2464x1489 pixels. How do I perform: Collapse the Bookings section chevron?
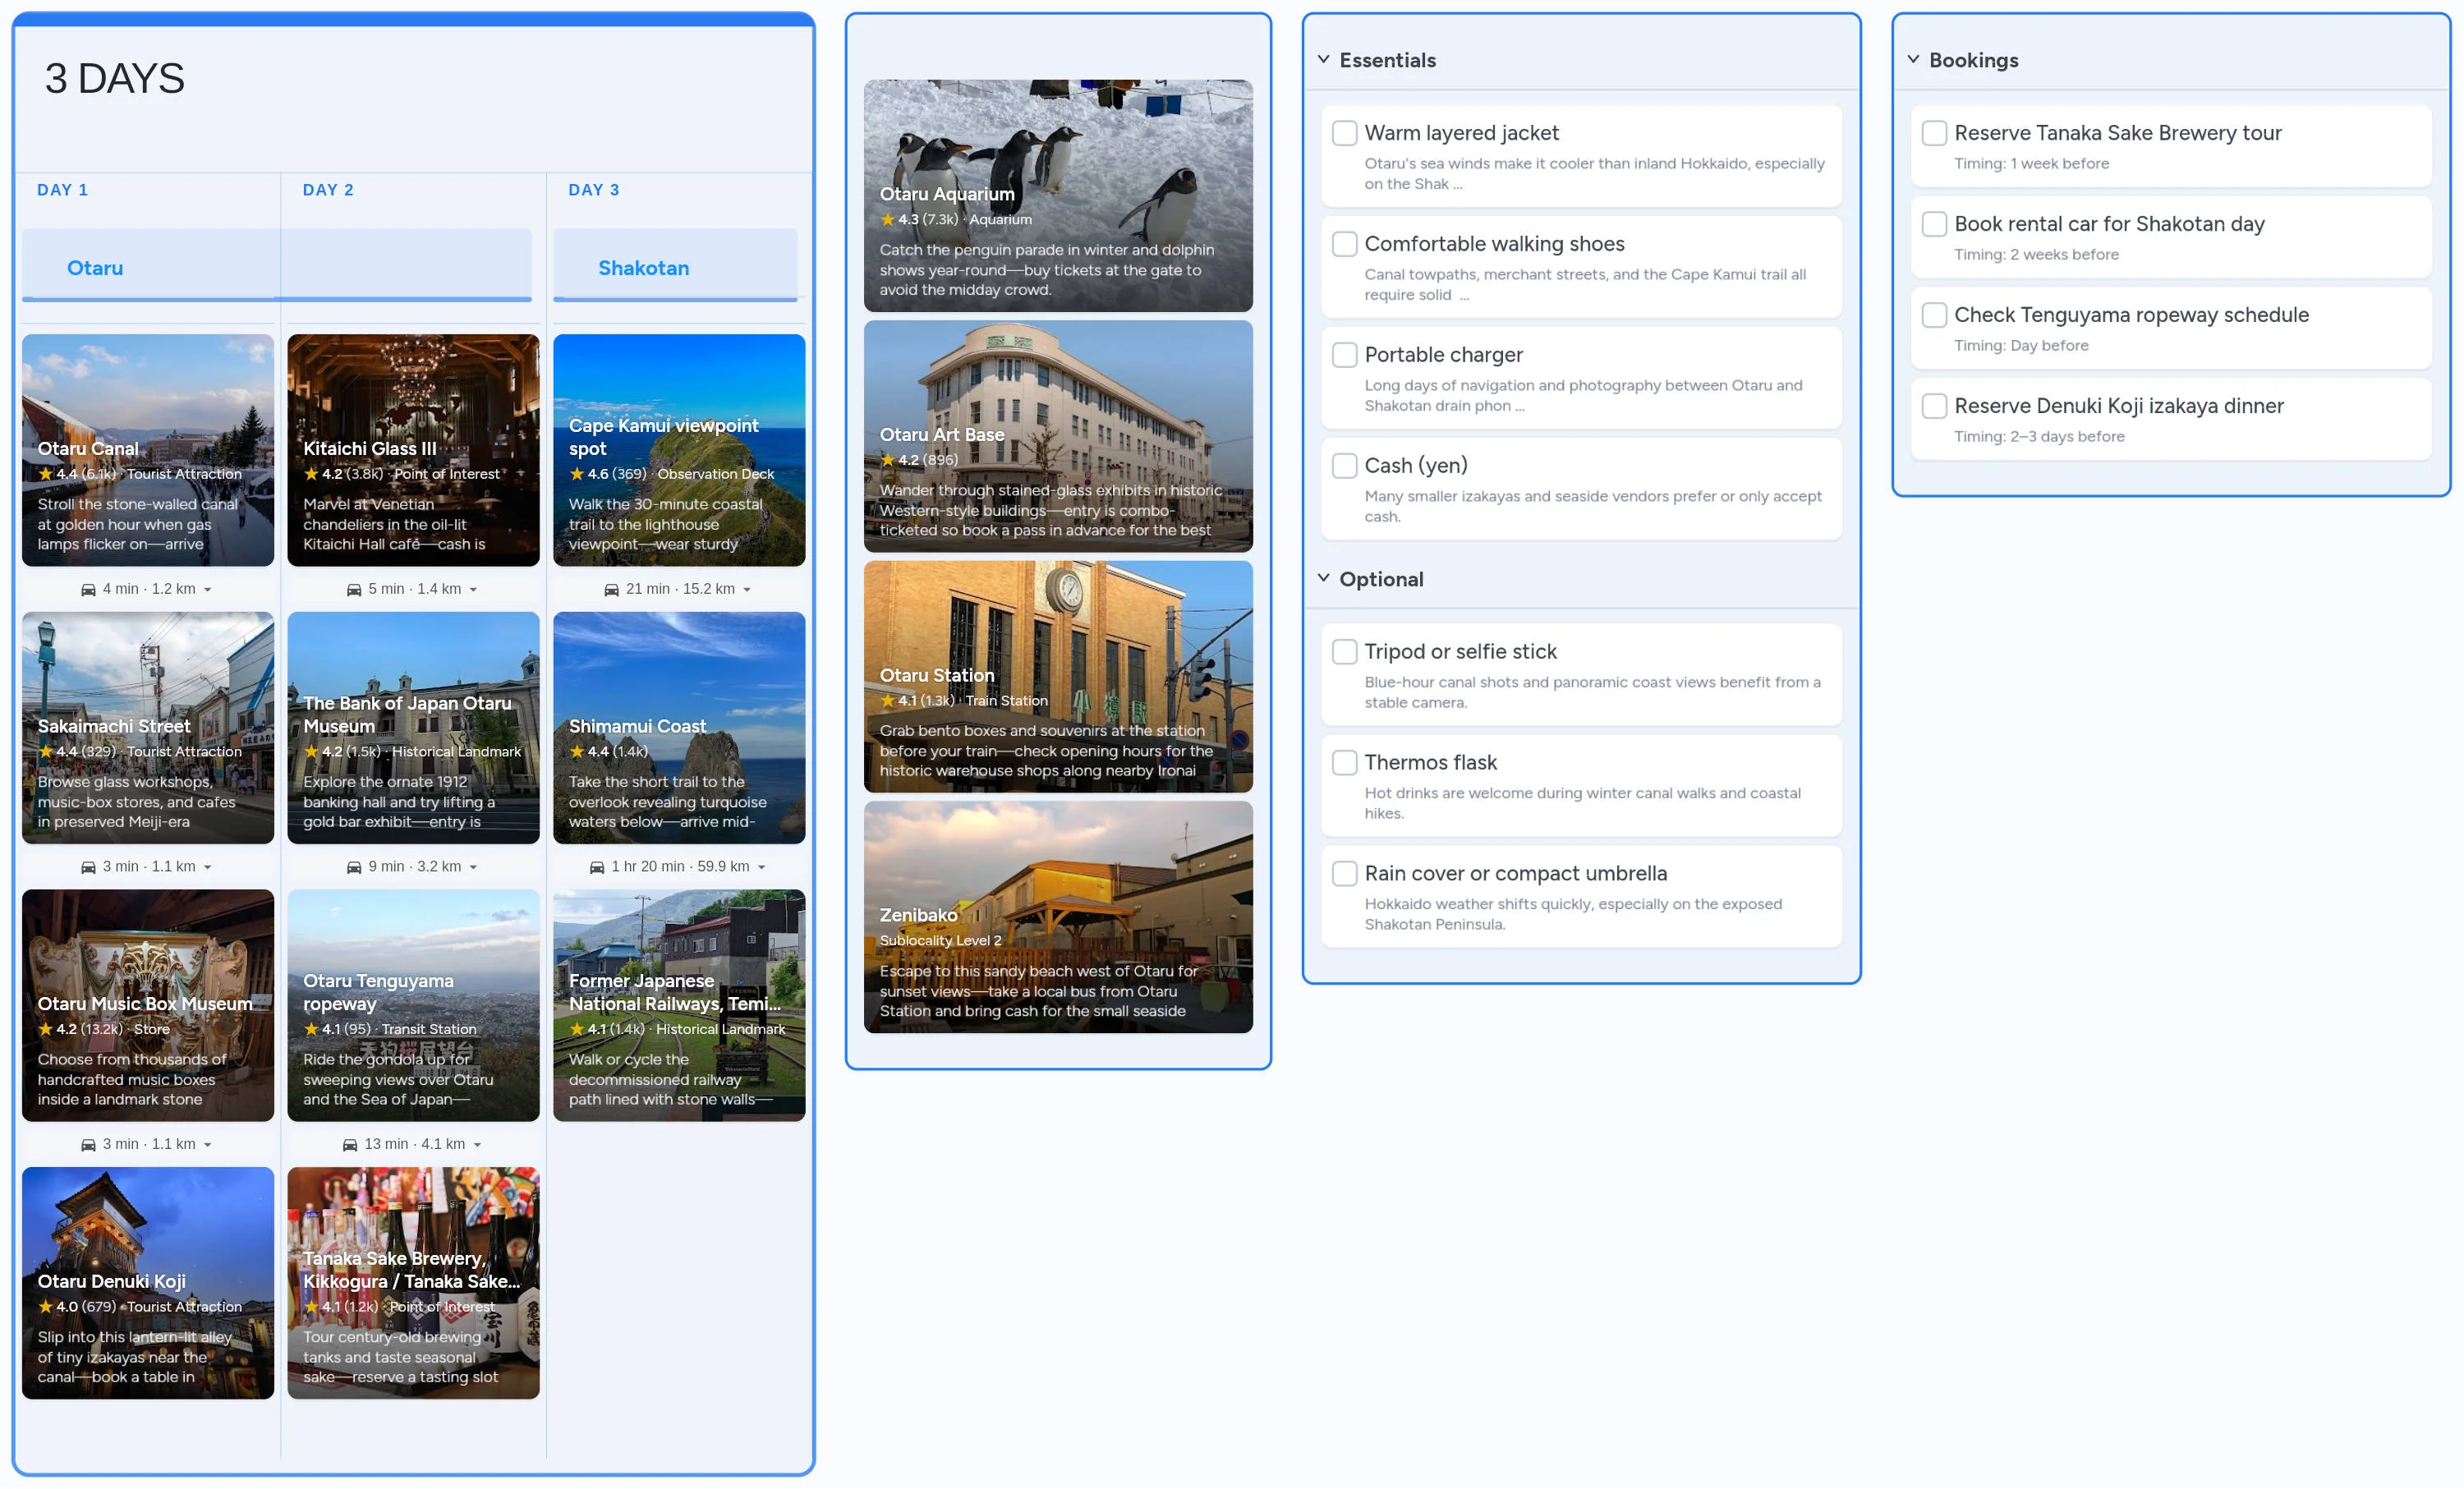click(x=1913, y=59)
